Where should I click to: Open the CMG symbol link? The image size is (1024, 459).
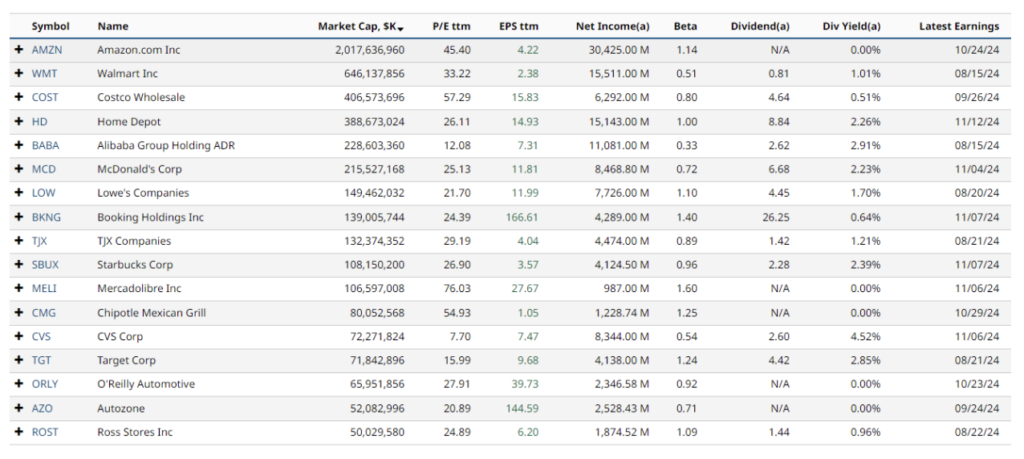(x=44, y=313)
